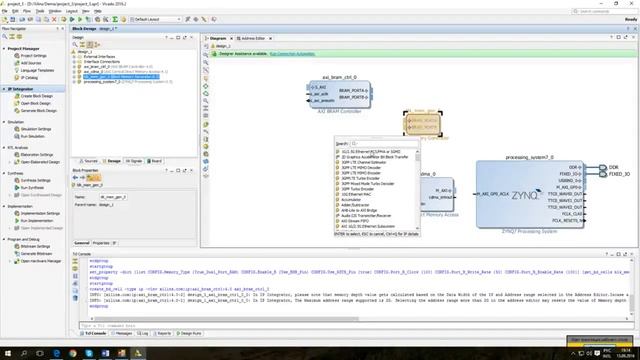The image size is (640, 360).
Task: Click zoom in icon on diagram toolbar
Action: click(x=206, y=55)
